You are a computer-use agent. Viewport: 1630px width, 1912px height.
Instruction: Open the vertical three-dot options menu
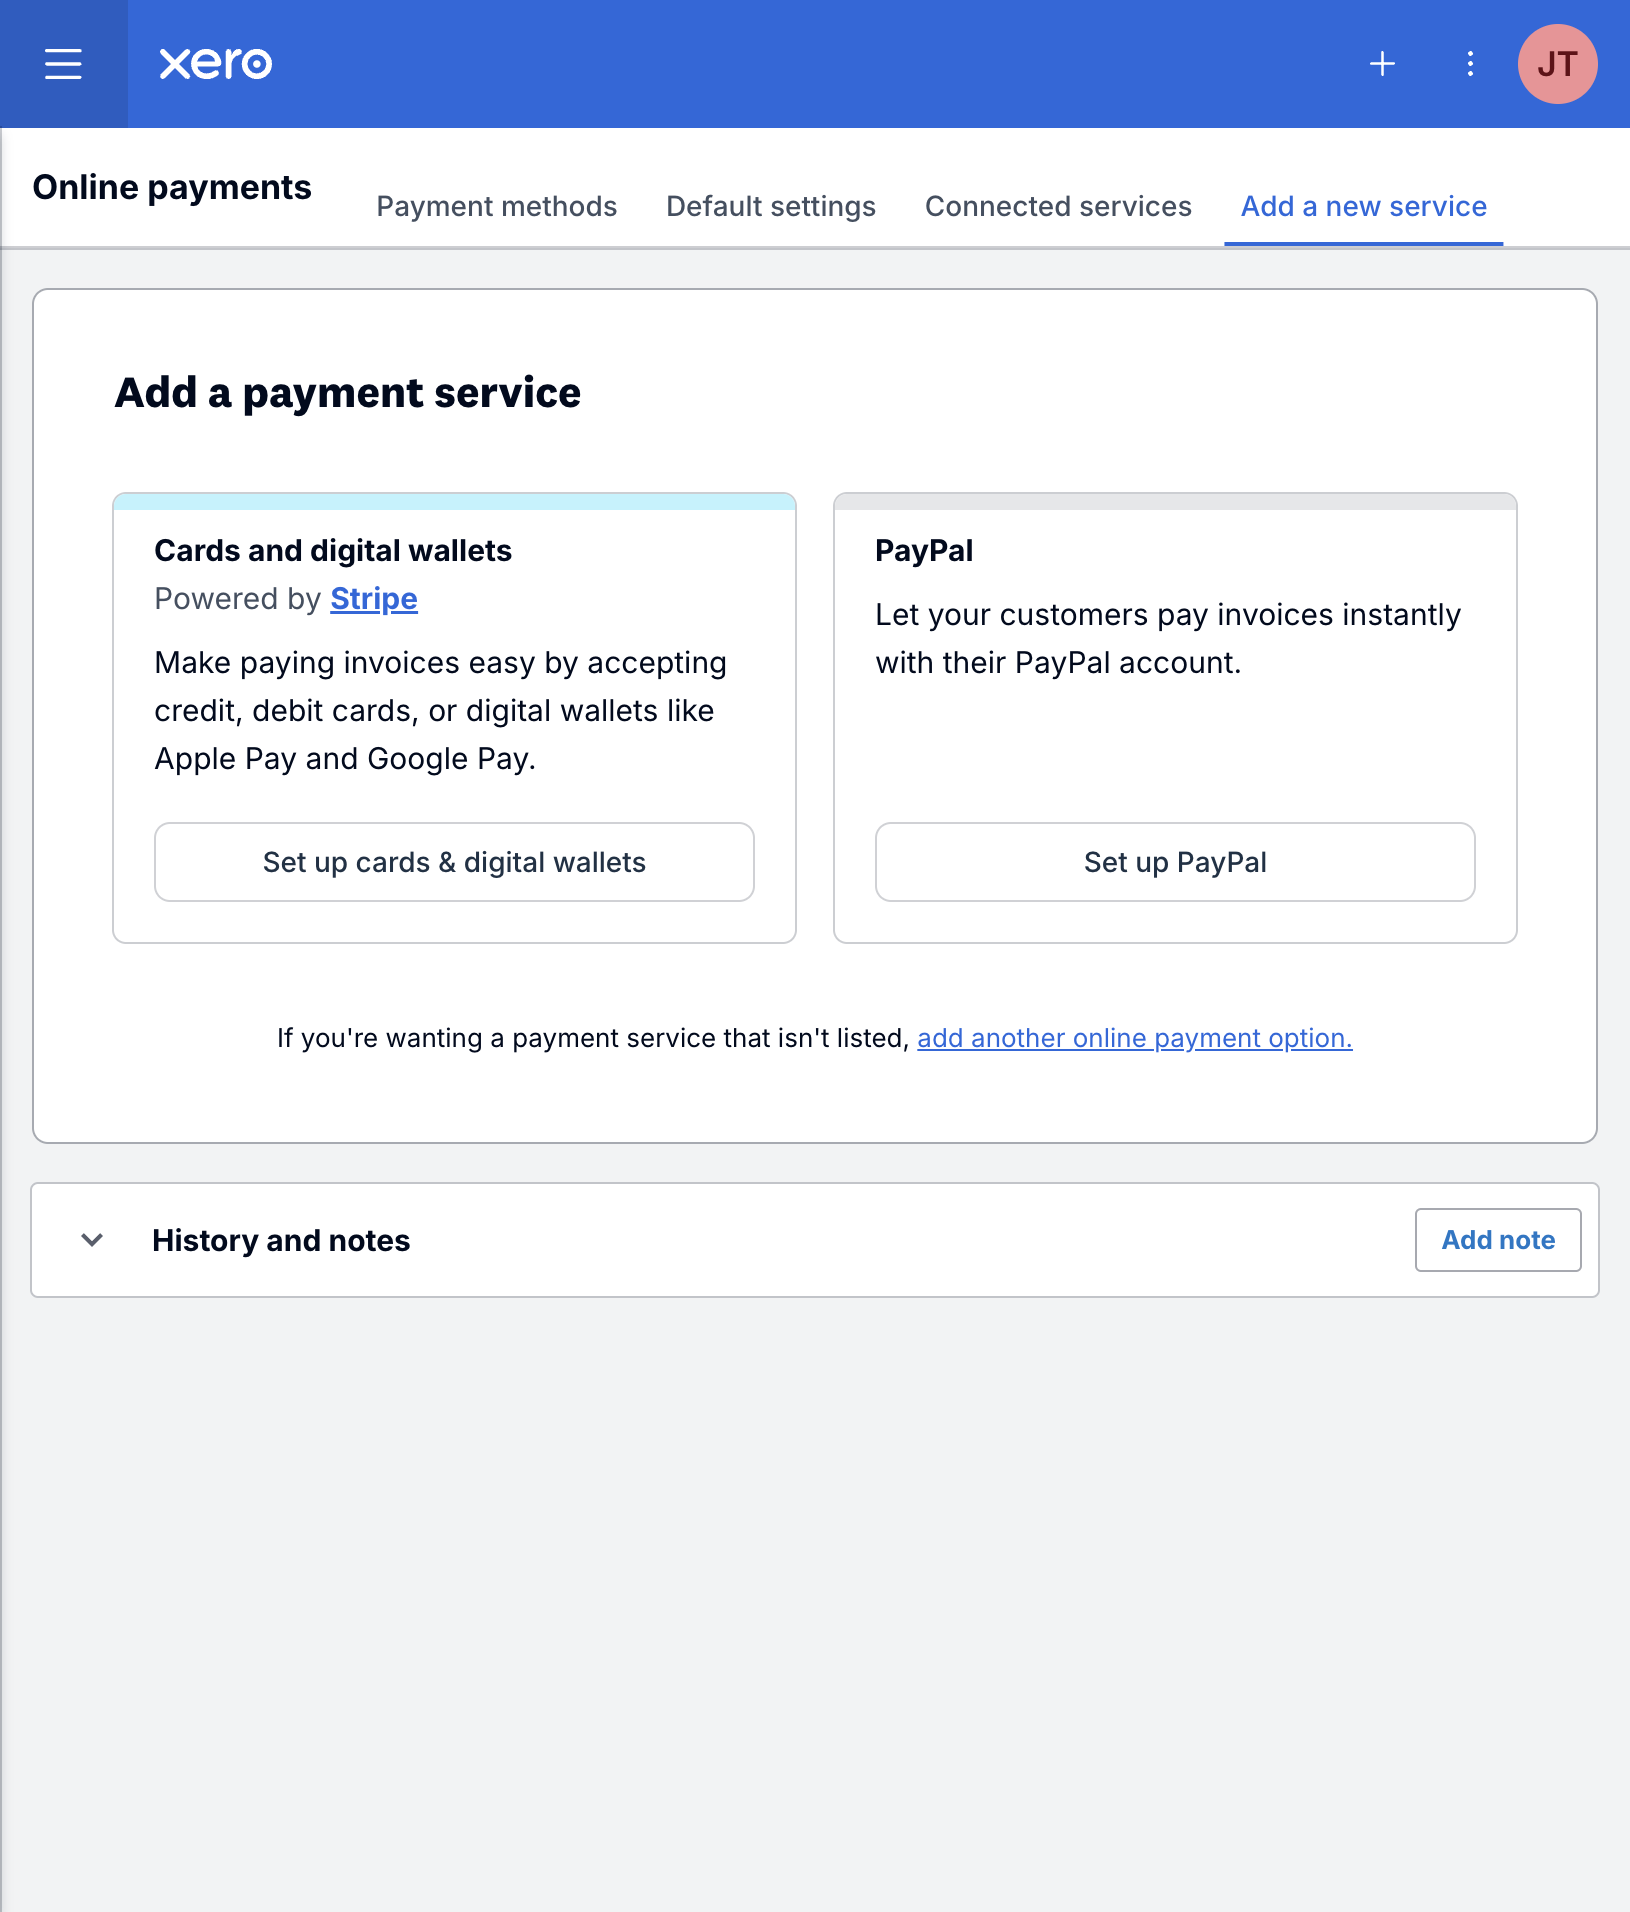click(x=1470, y=64)
